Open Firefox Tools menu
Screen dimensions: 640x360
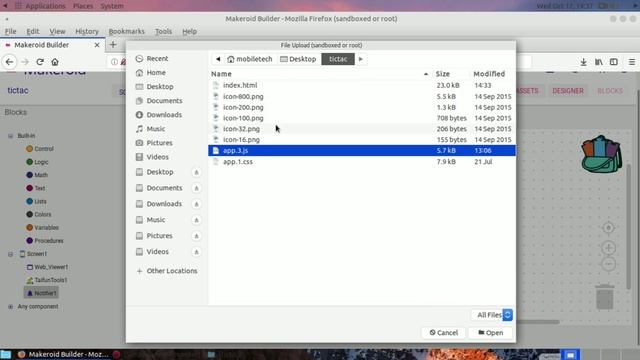163,31
